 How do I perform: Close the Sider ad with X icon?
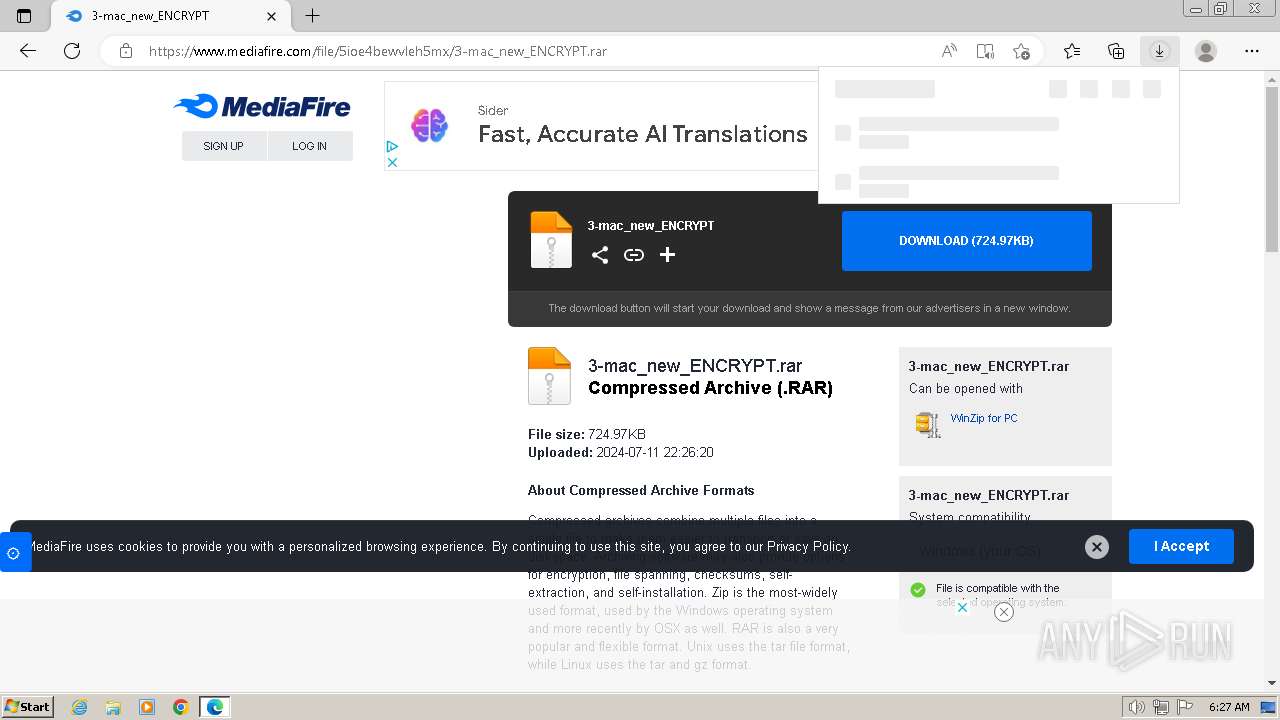tap(392, 162)
